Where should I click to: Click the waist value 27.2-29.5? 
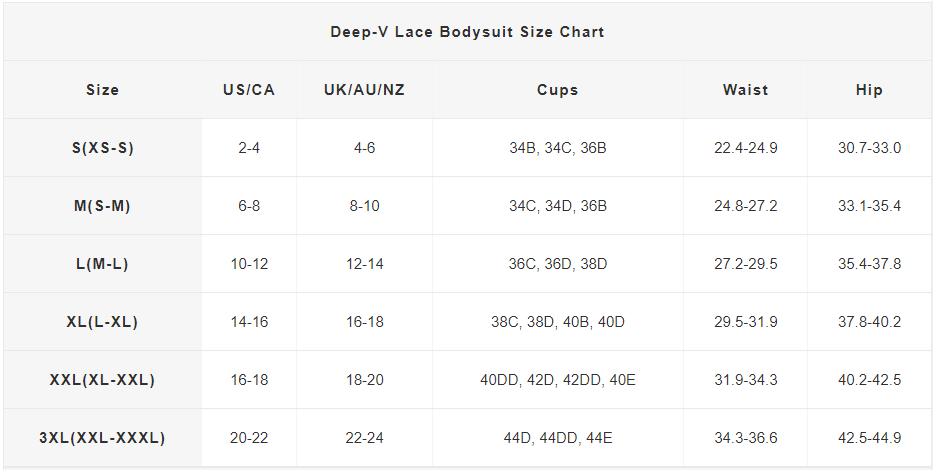point(746,264)
